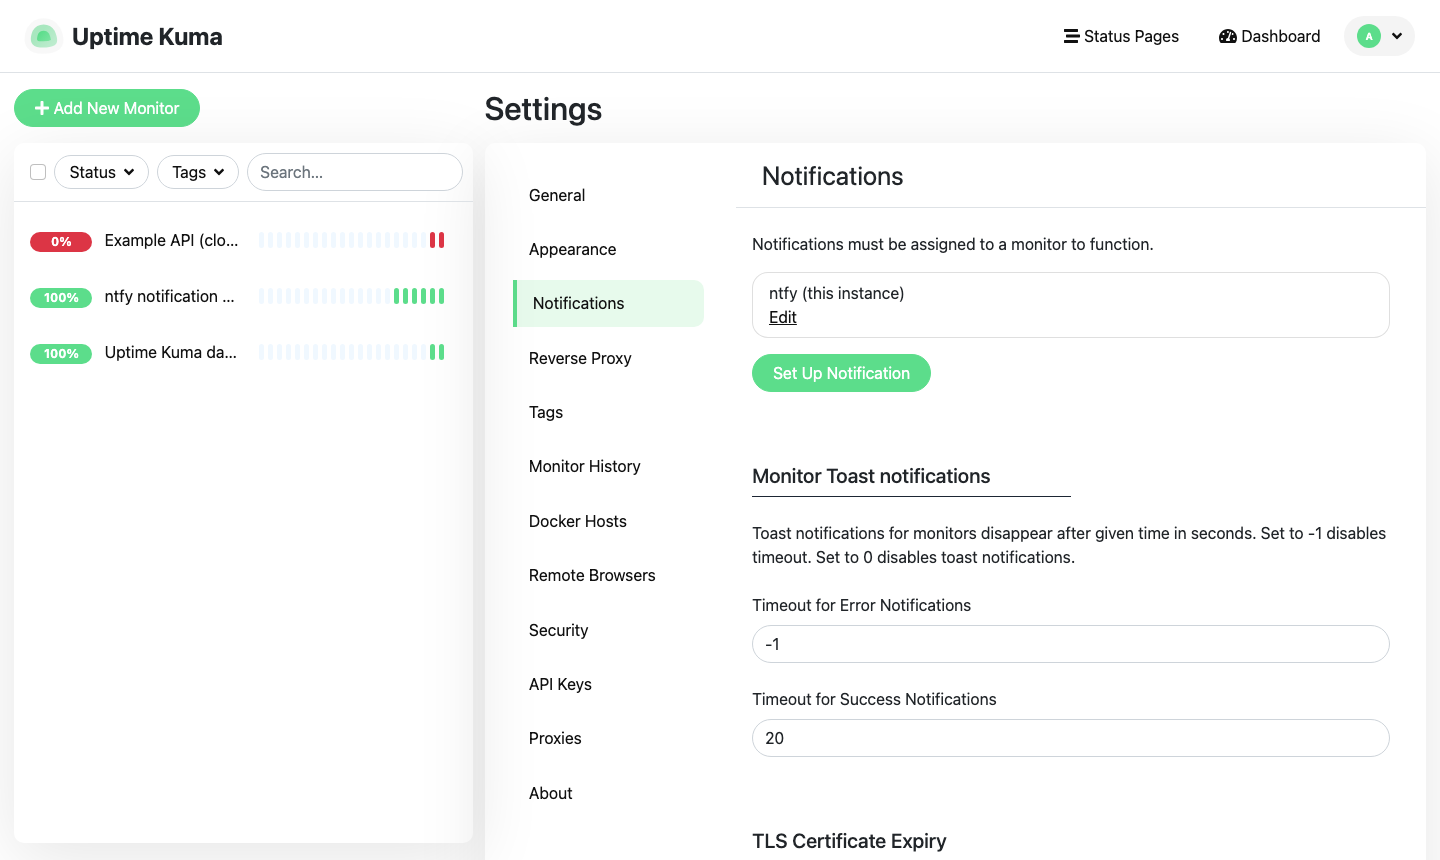Click the TLS Certificate Expiry heading
This screenshot has height=860, width=1440.
pos(849,841)
